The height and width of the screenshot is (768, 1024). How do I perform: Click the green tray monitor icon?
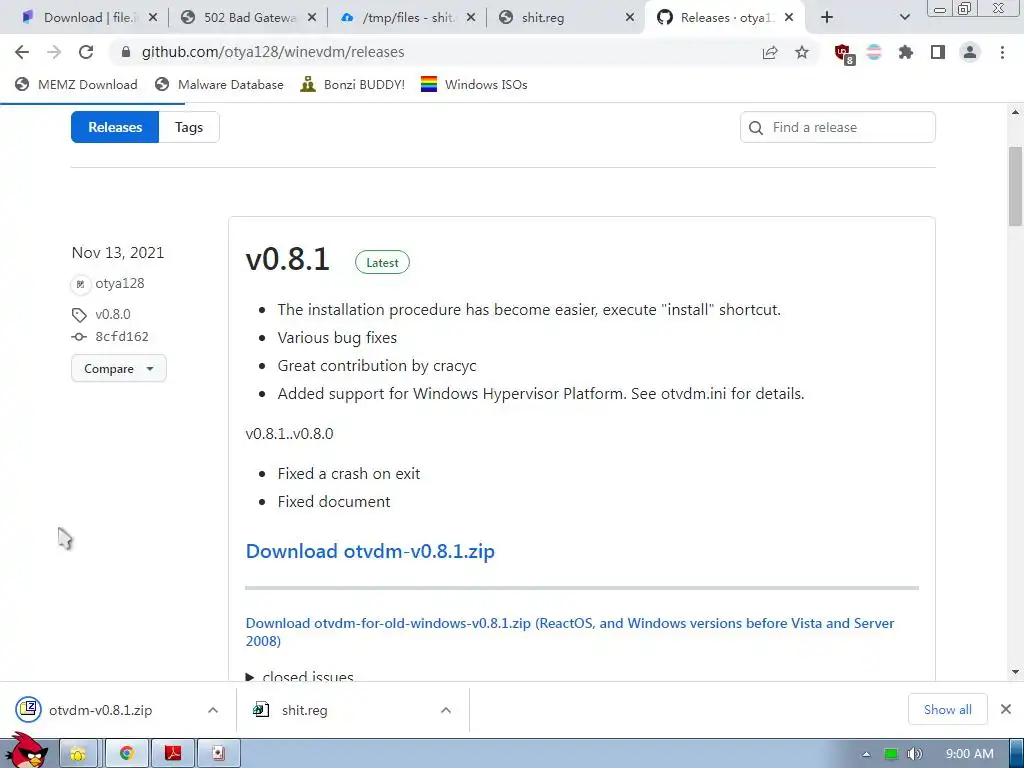point(891,754)
